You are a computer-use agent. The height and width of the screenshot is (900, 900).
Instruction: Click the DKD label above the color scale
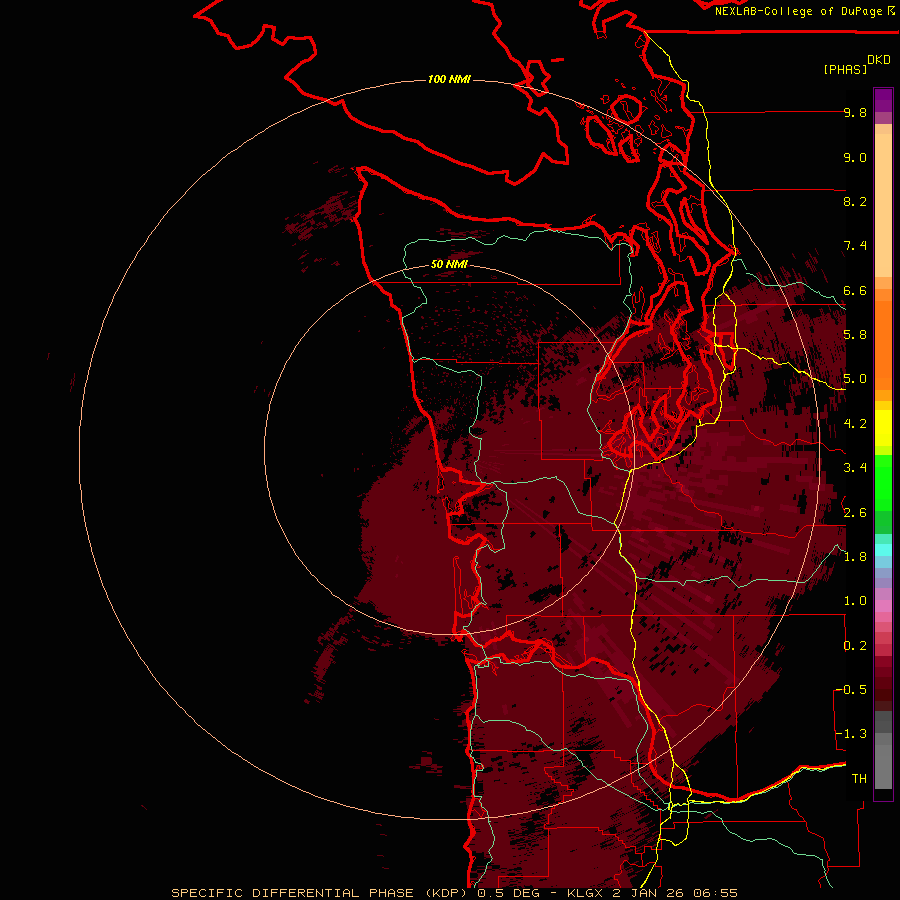point(879,60)
